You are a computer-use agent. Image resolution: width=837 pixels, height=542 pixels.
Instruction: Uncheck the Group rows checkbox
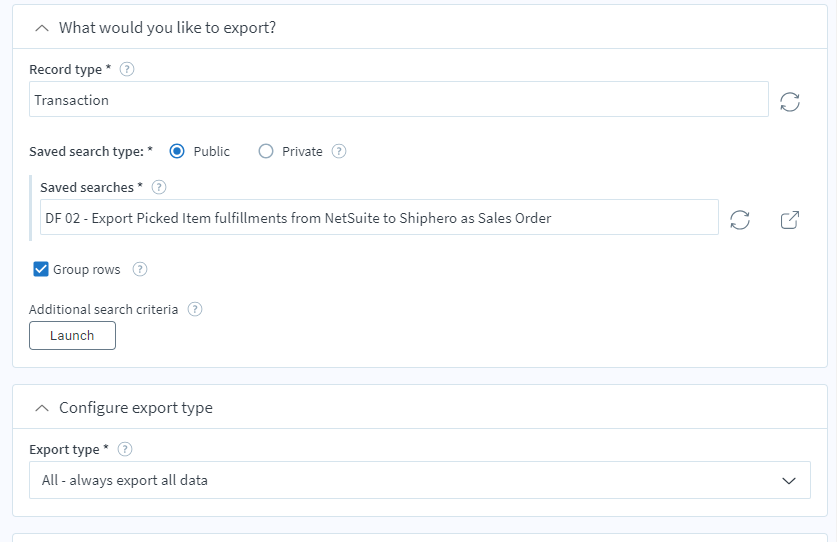tap(41, 269)
